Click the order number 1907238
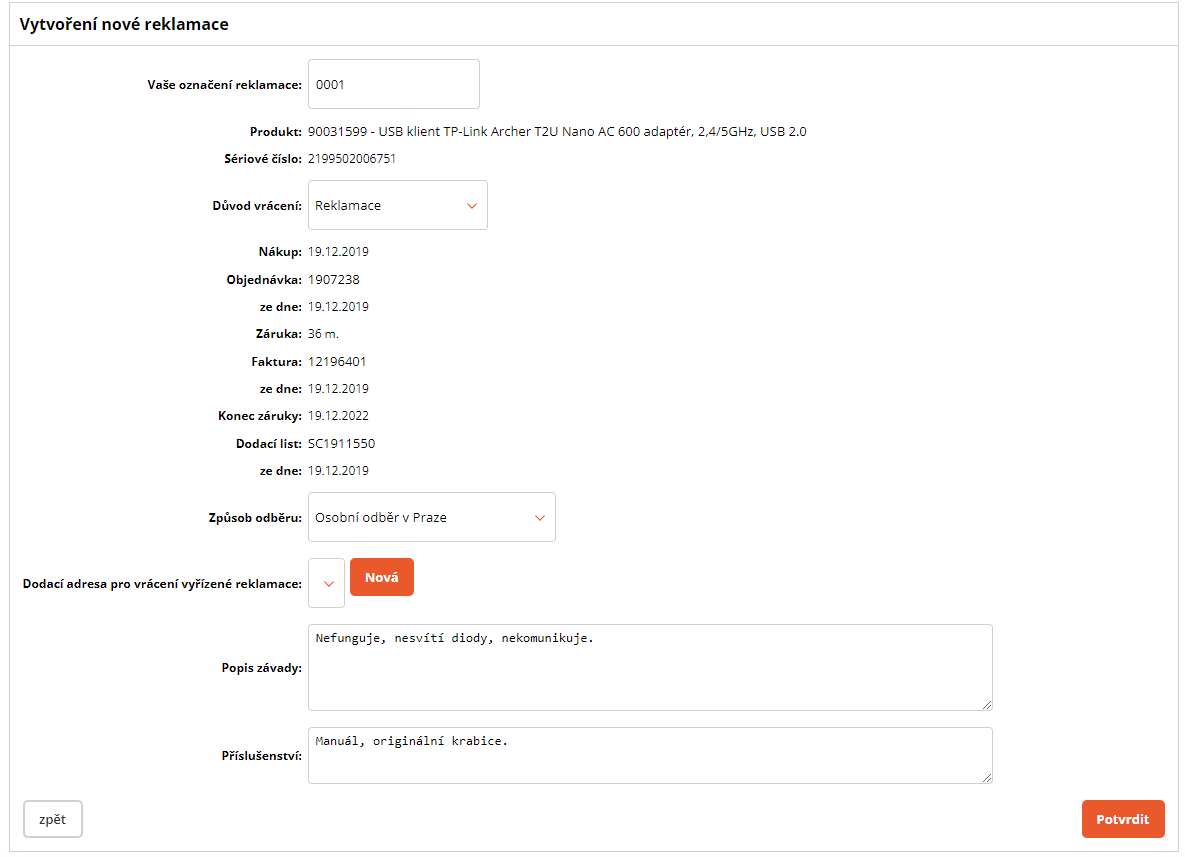This screenshot has height=857, width=1185. (333, 280)
